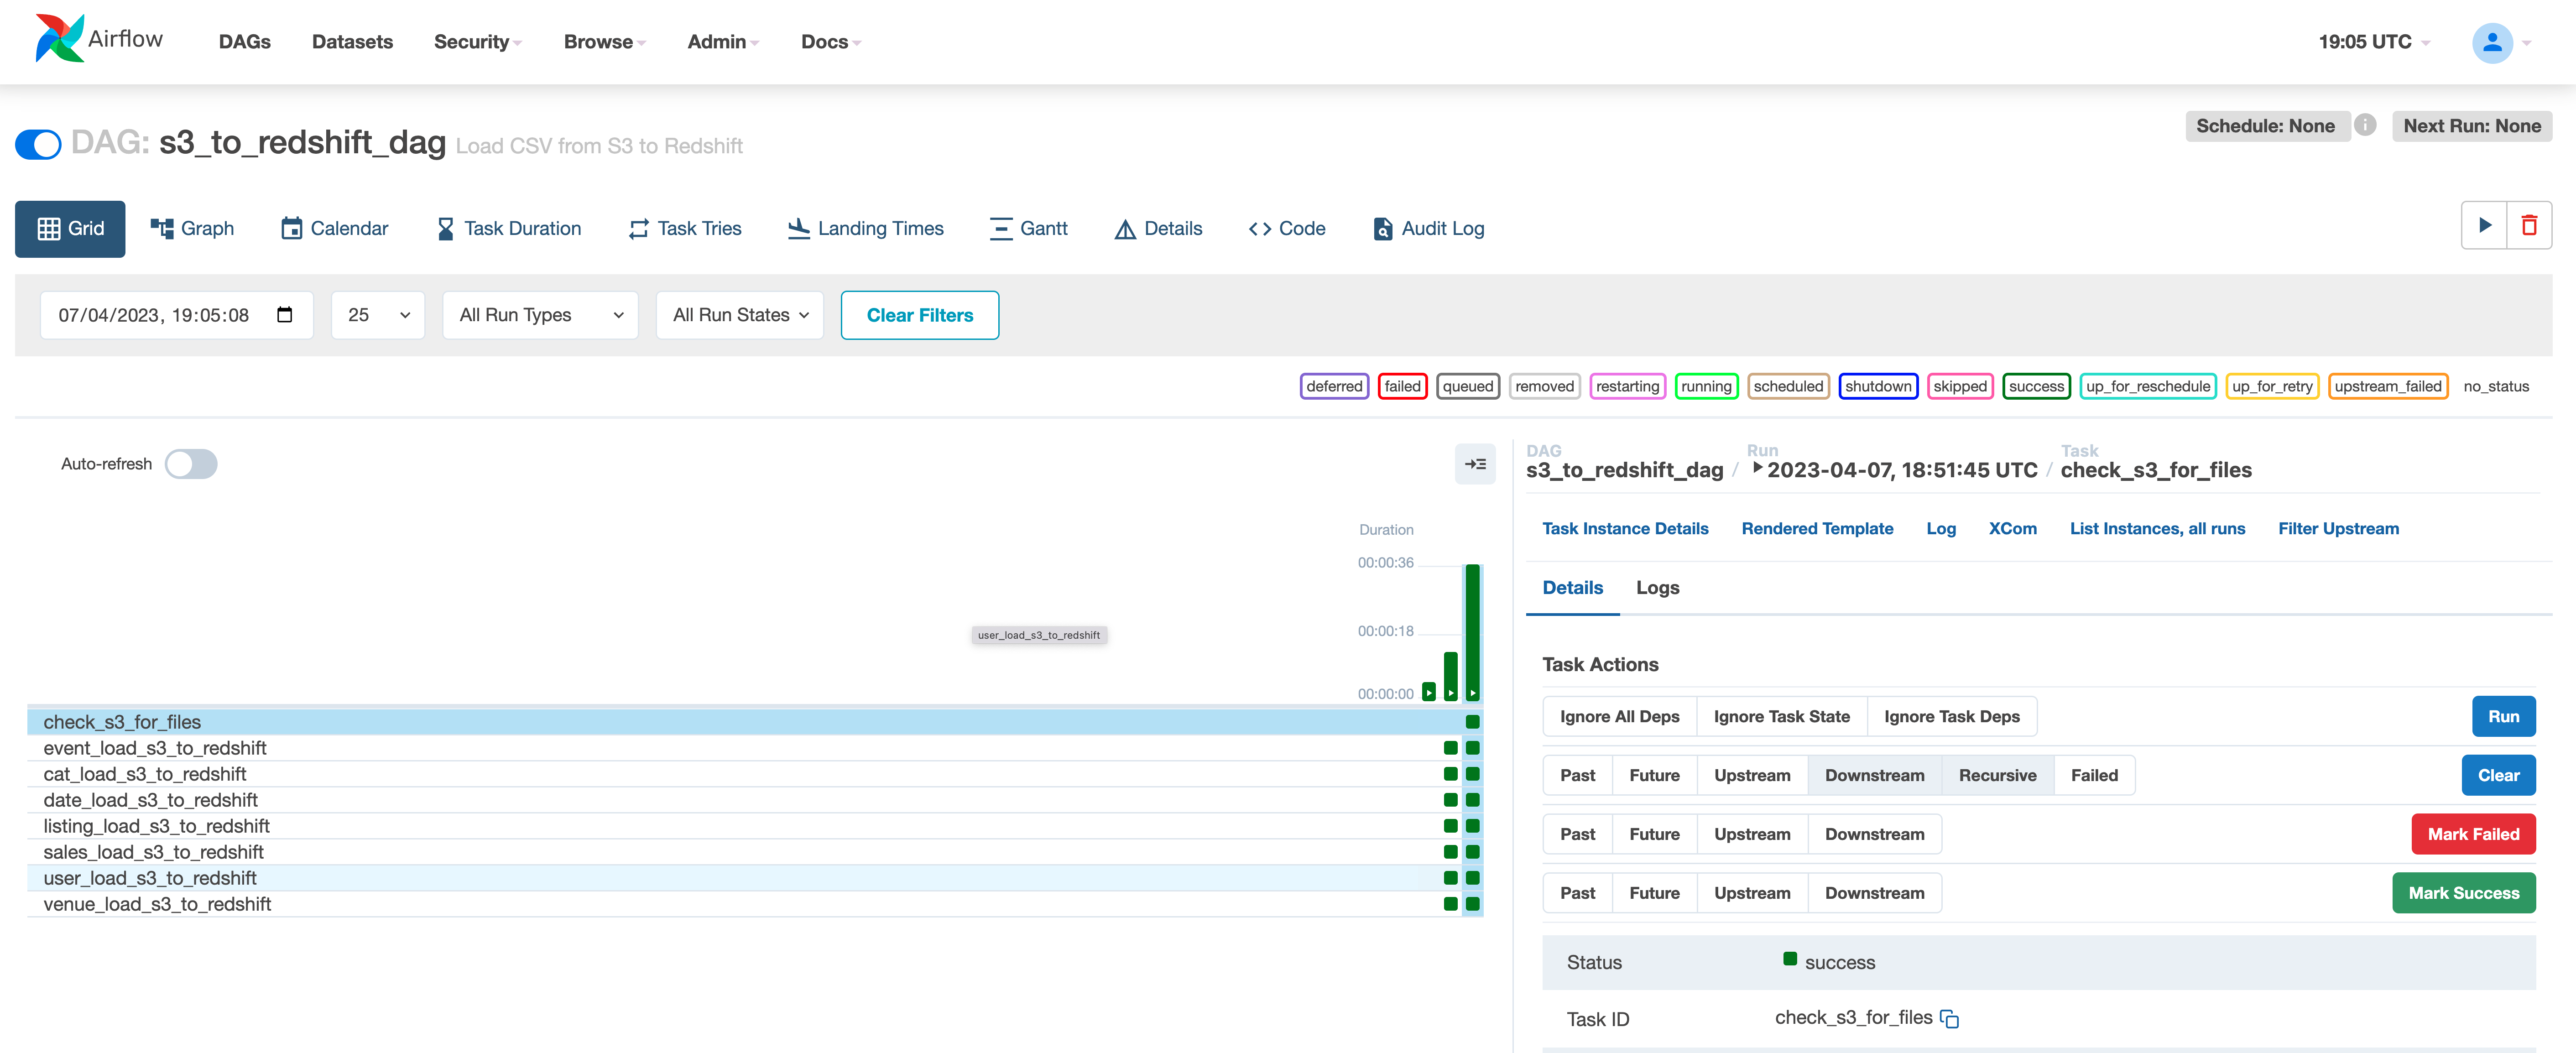Expand All Run States dropdown
Screen dimensions: 2576x1053
pyautogui.click(x=738, y=314)
